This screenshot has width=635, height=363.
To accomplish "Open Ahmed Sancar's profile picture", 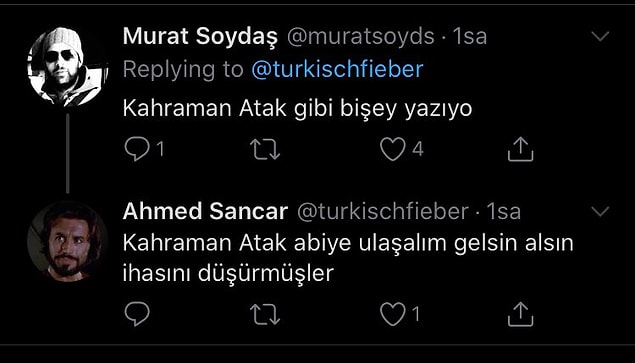I will (x=67, y=241).
